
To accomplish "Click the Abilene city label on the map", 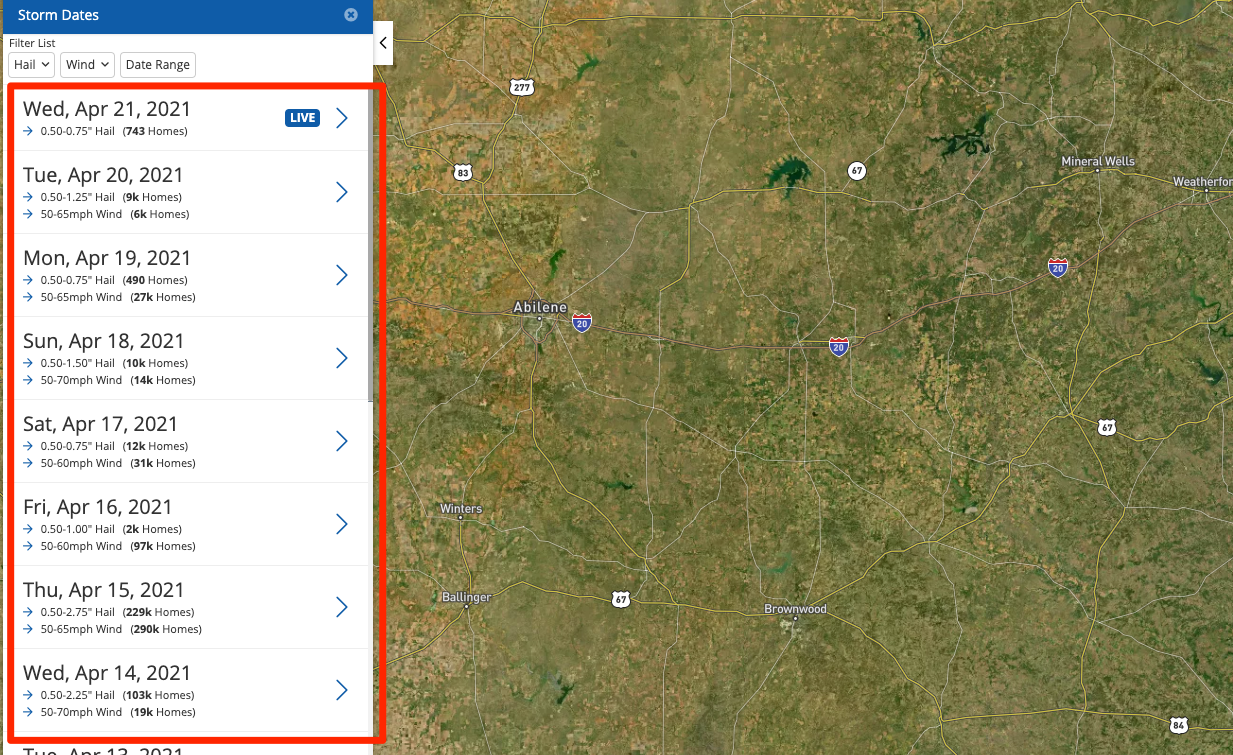I will coord(539,307).
